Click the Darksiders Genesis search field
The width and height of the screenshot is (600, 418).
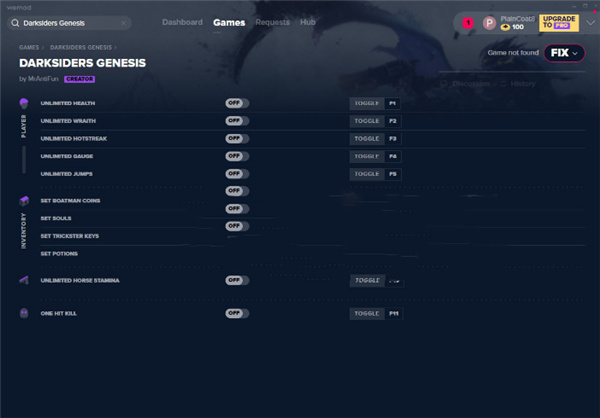tap(69, 23)
